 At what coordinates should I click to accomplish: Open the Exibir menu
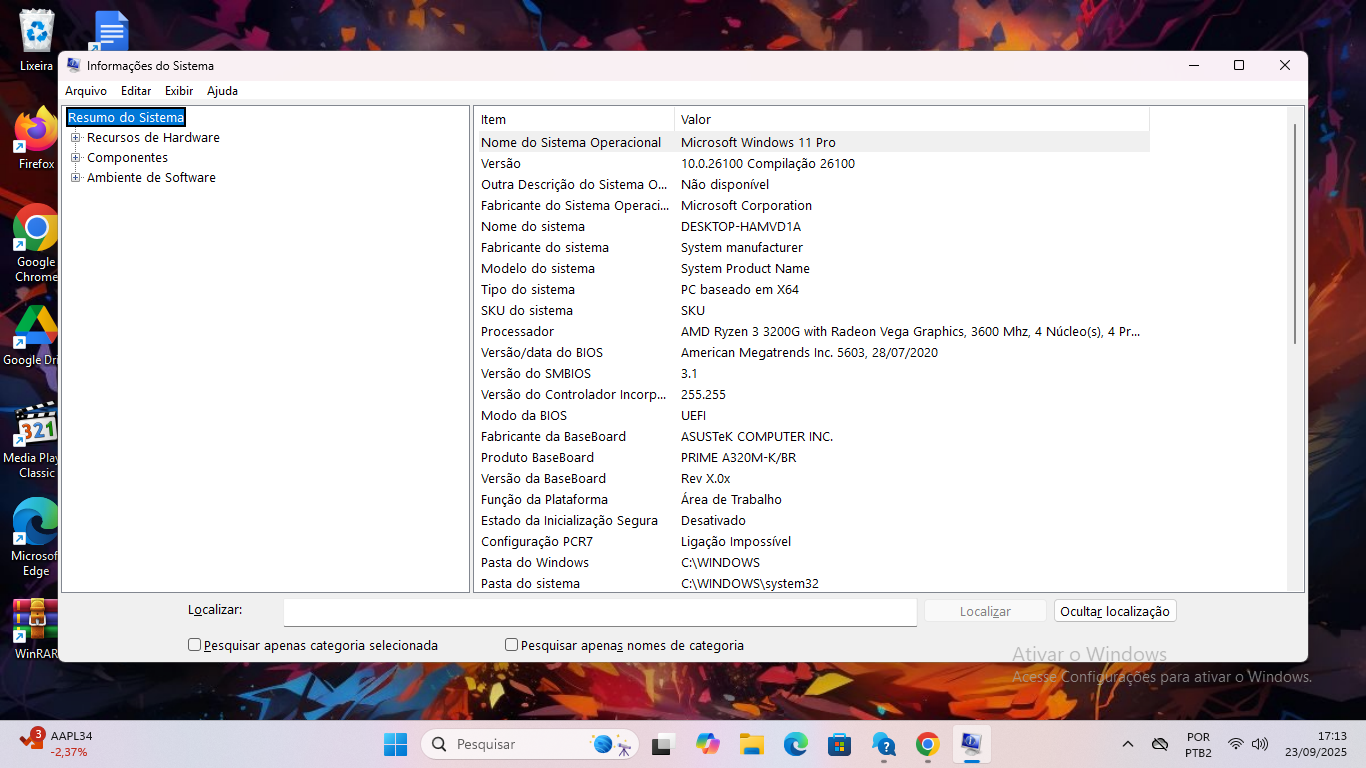pos(179,91)
